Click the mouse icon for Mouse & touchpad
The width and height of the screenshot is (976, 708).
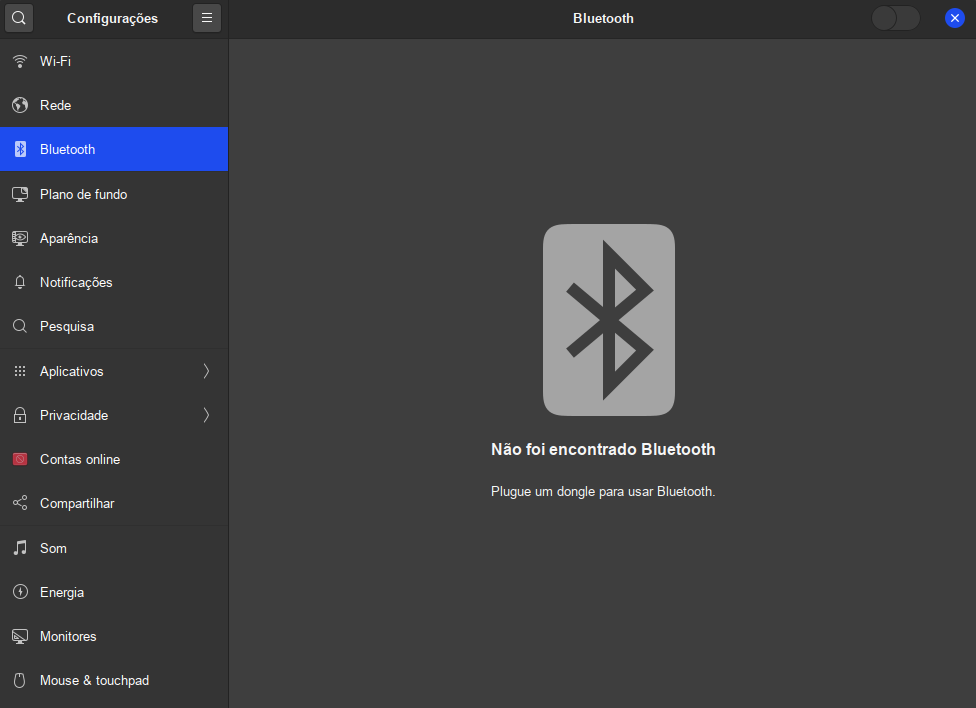20,680
